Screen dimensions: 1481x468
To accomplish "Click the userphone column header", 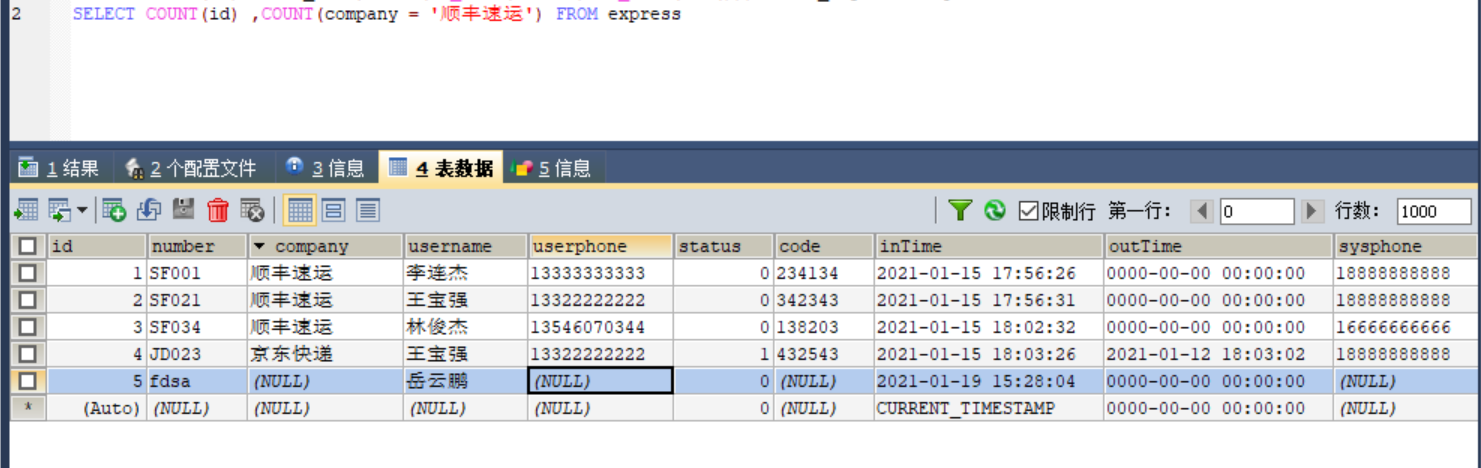I will click(600, 246).
